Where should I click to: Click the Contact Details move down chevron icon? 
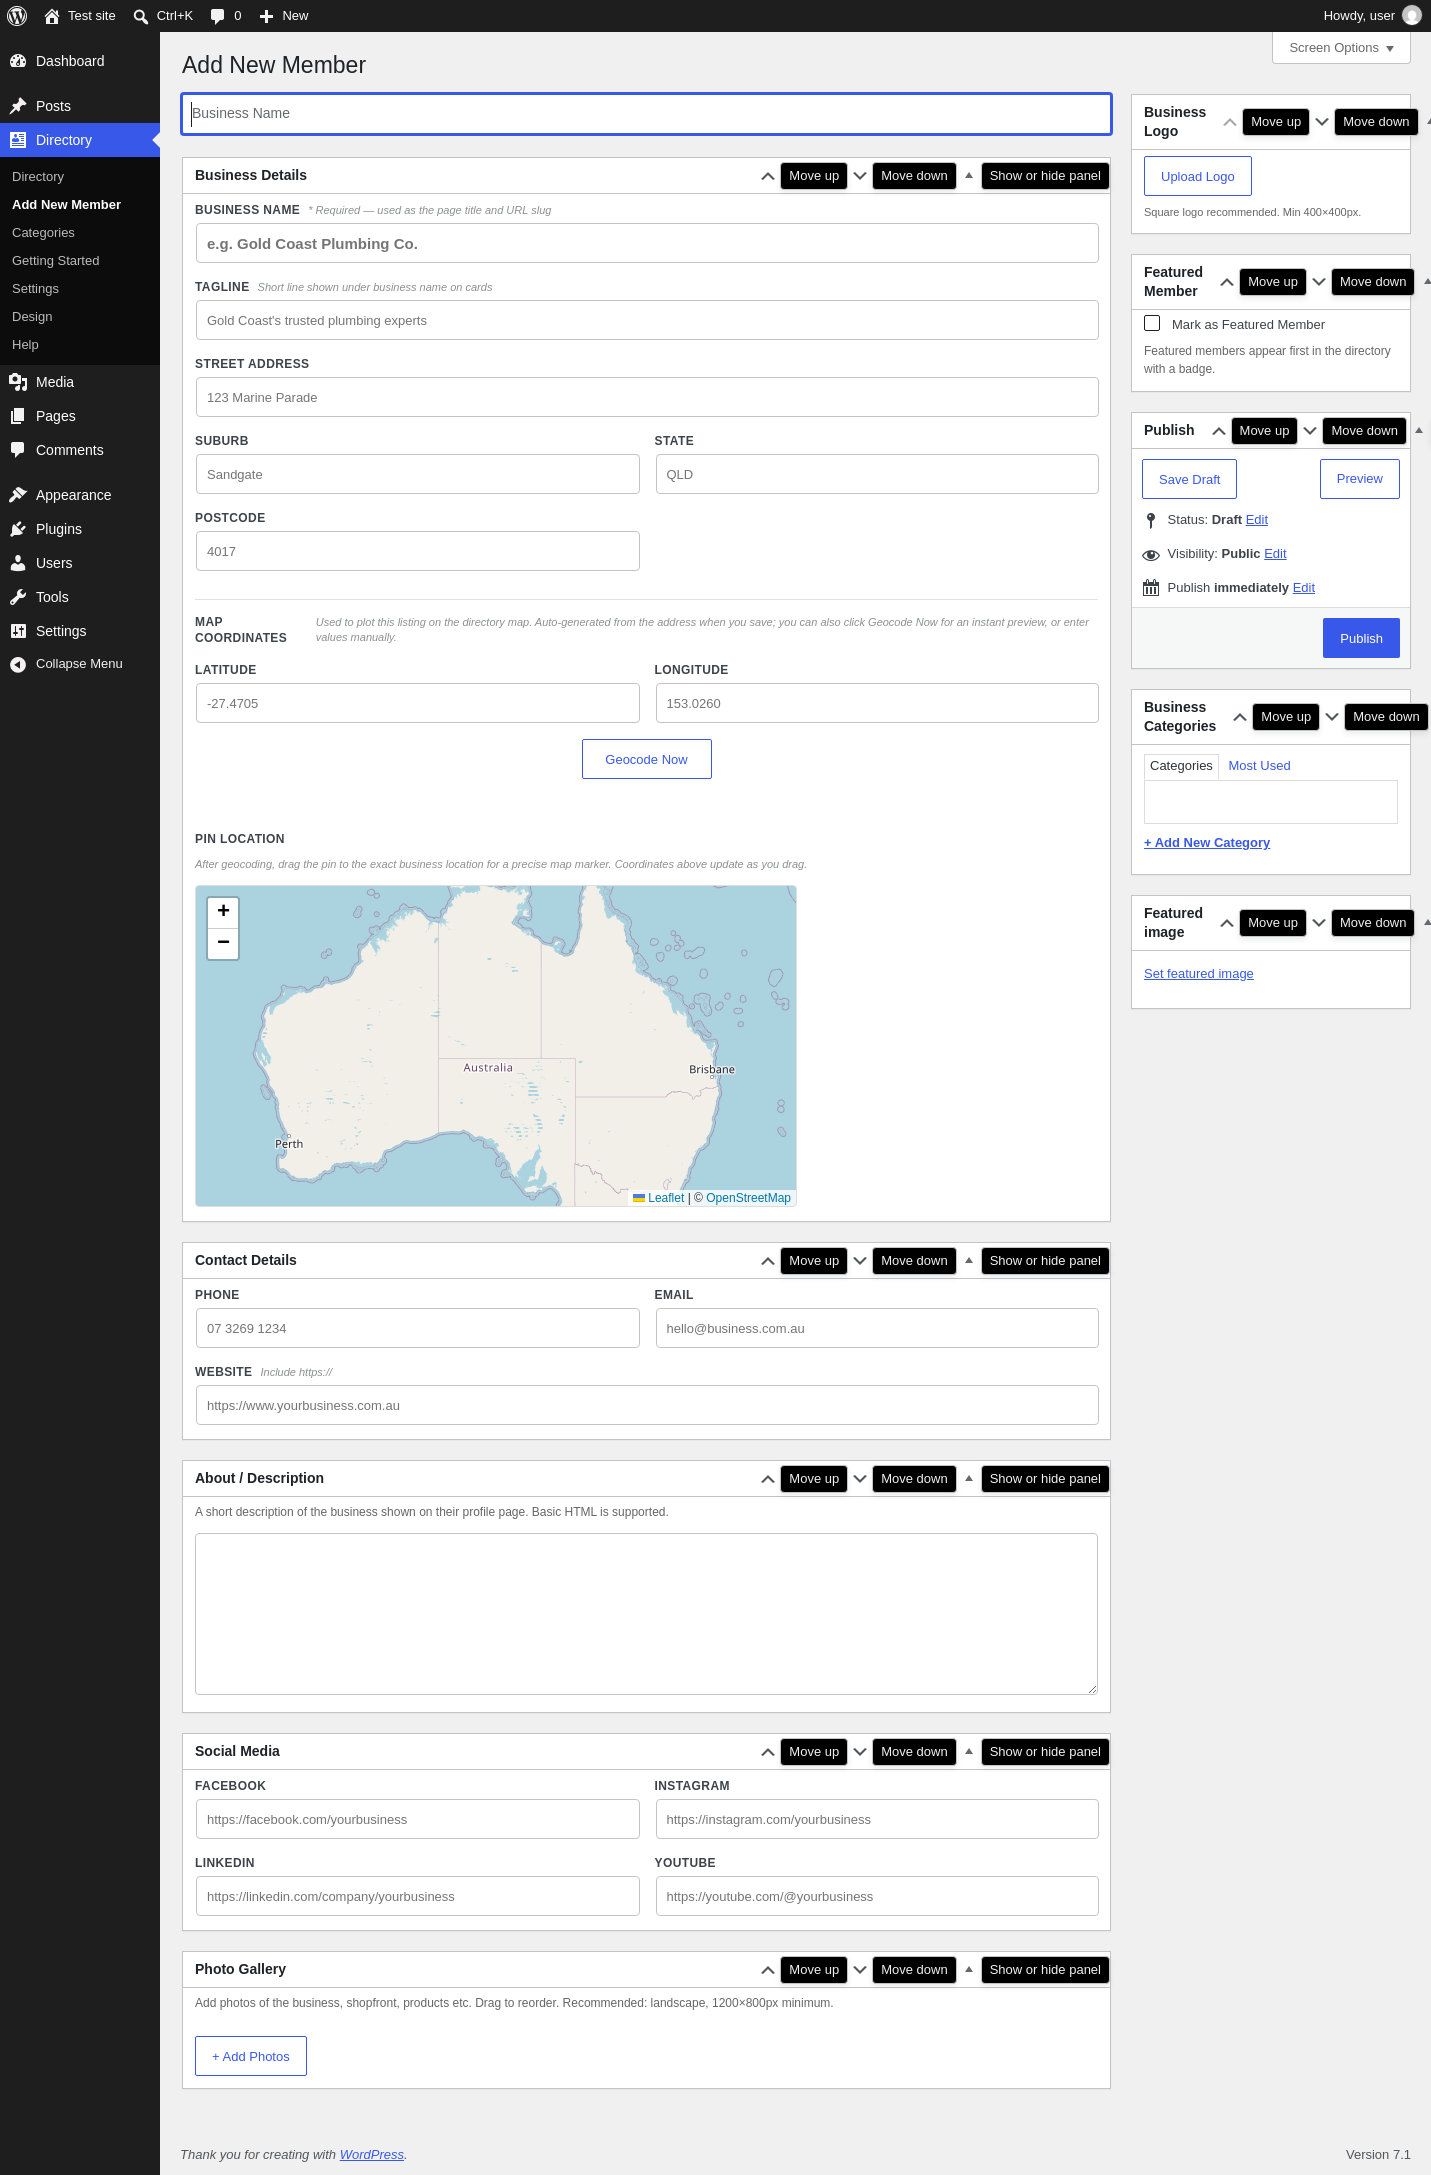(x=860, y=1261)
